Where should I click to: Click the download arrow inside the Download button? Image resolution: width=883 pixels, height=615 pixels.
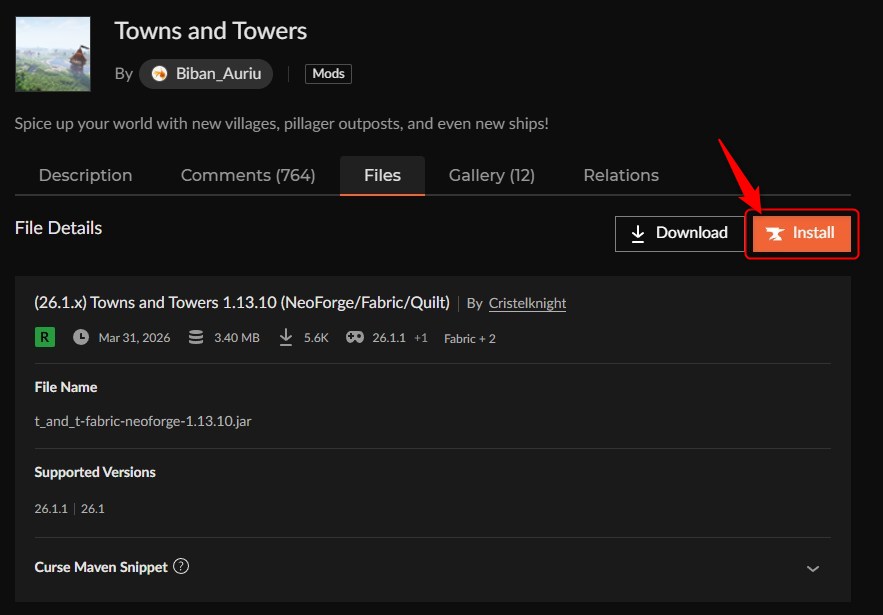coord(638,233)
